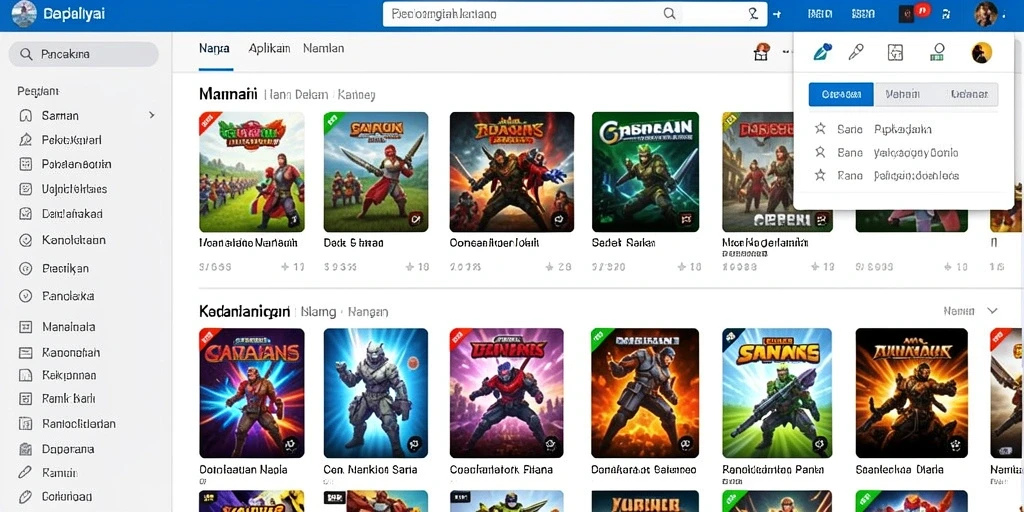1024x512 pixels.
Task: Open the profile avatar menu in the header
Action: 986,13
